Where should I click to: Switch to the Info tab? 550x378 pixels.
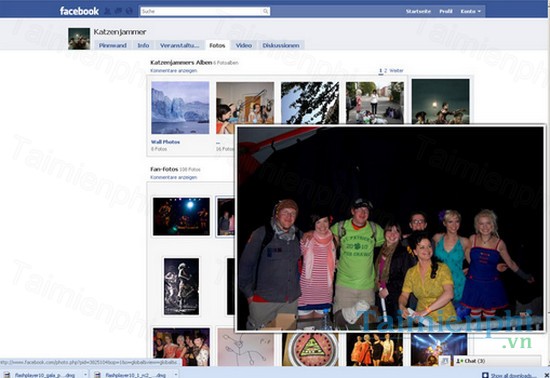143,45
